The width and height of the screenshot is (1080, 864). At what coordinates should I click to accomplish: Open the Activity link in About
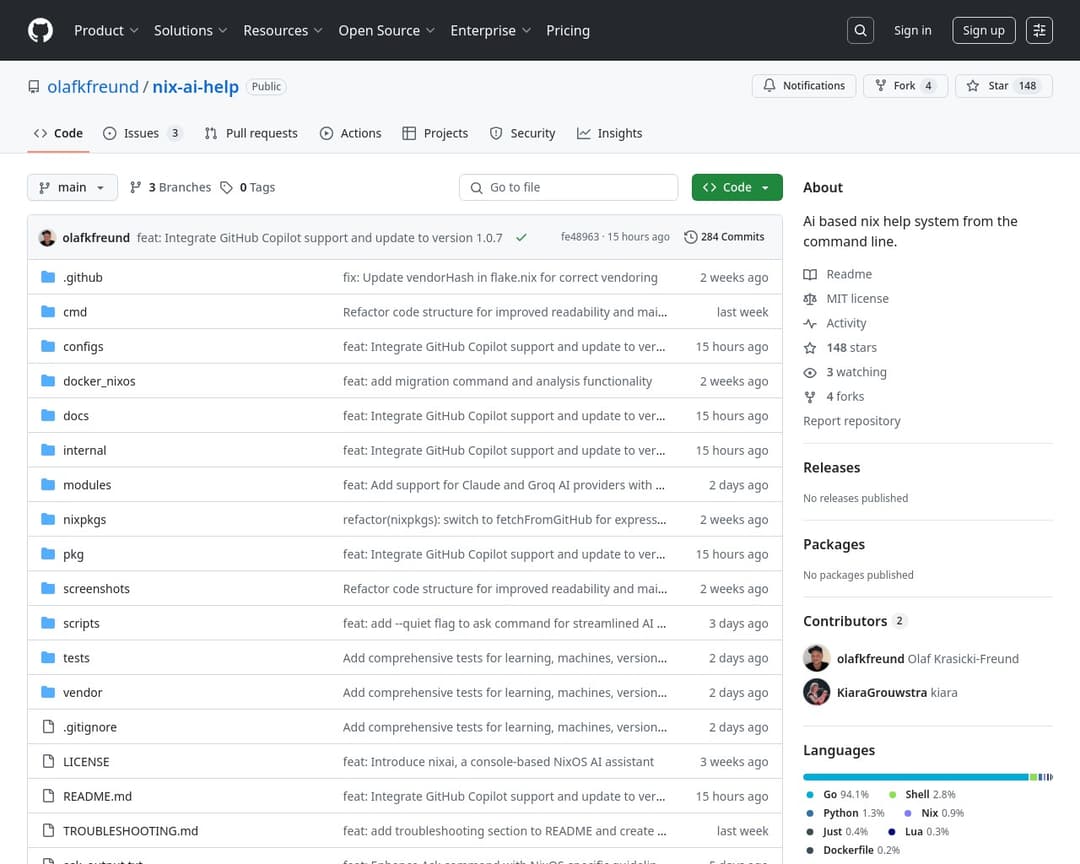[835, 323]
